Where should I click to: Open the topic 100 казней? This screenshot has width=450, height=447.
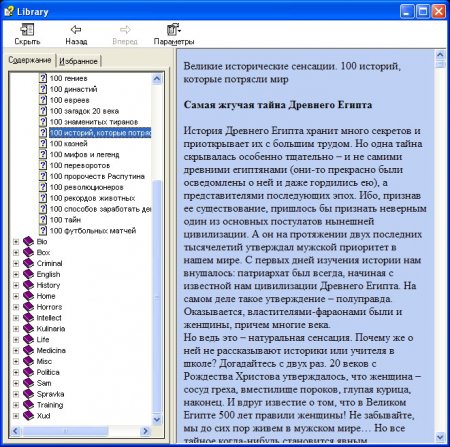click(69, 144)
